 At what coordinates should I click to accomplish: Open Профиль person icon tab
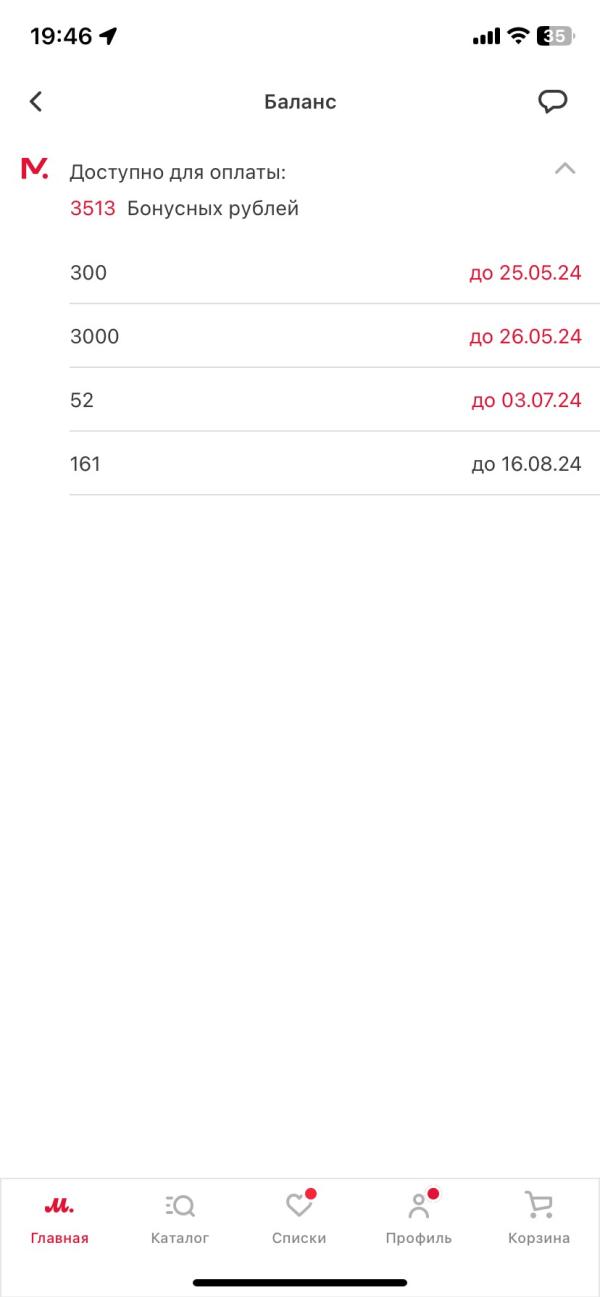coord(419,1218)
